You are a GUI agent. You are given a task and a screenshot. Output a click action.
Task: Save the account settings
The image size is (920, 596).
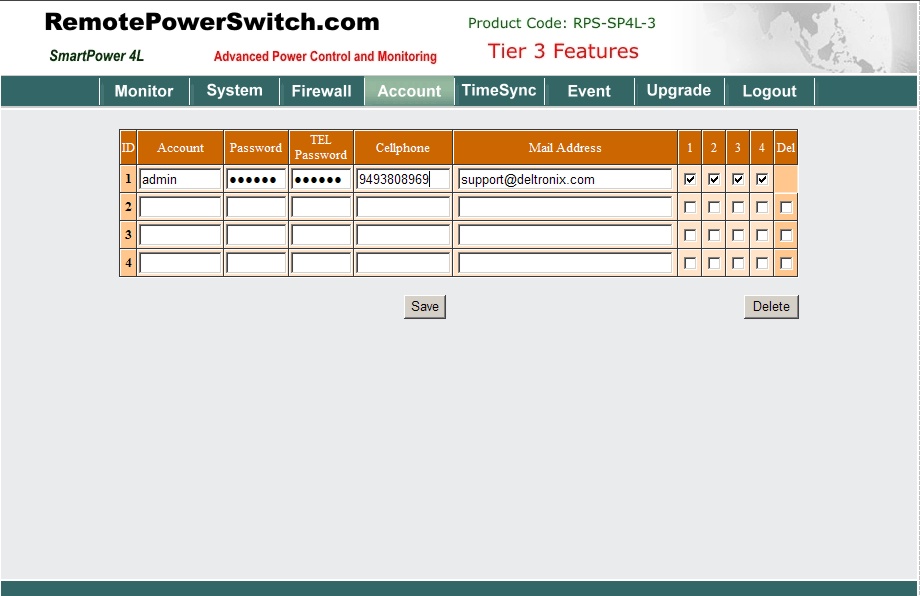(425, 307)
